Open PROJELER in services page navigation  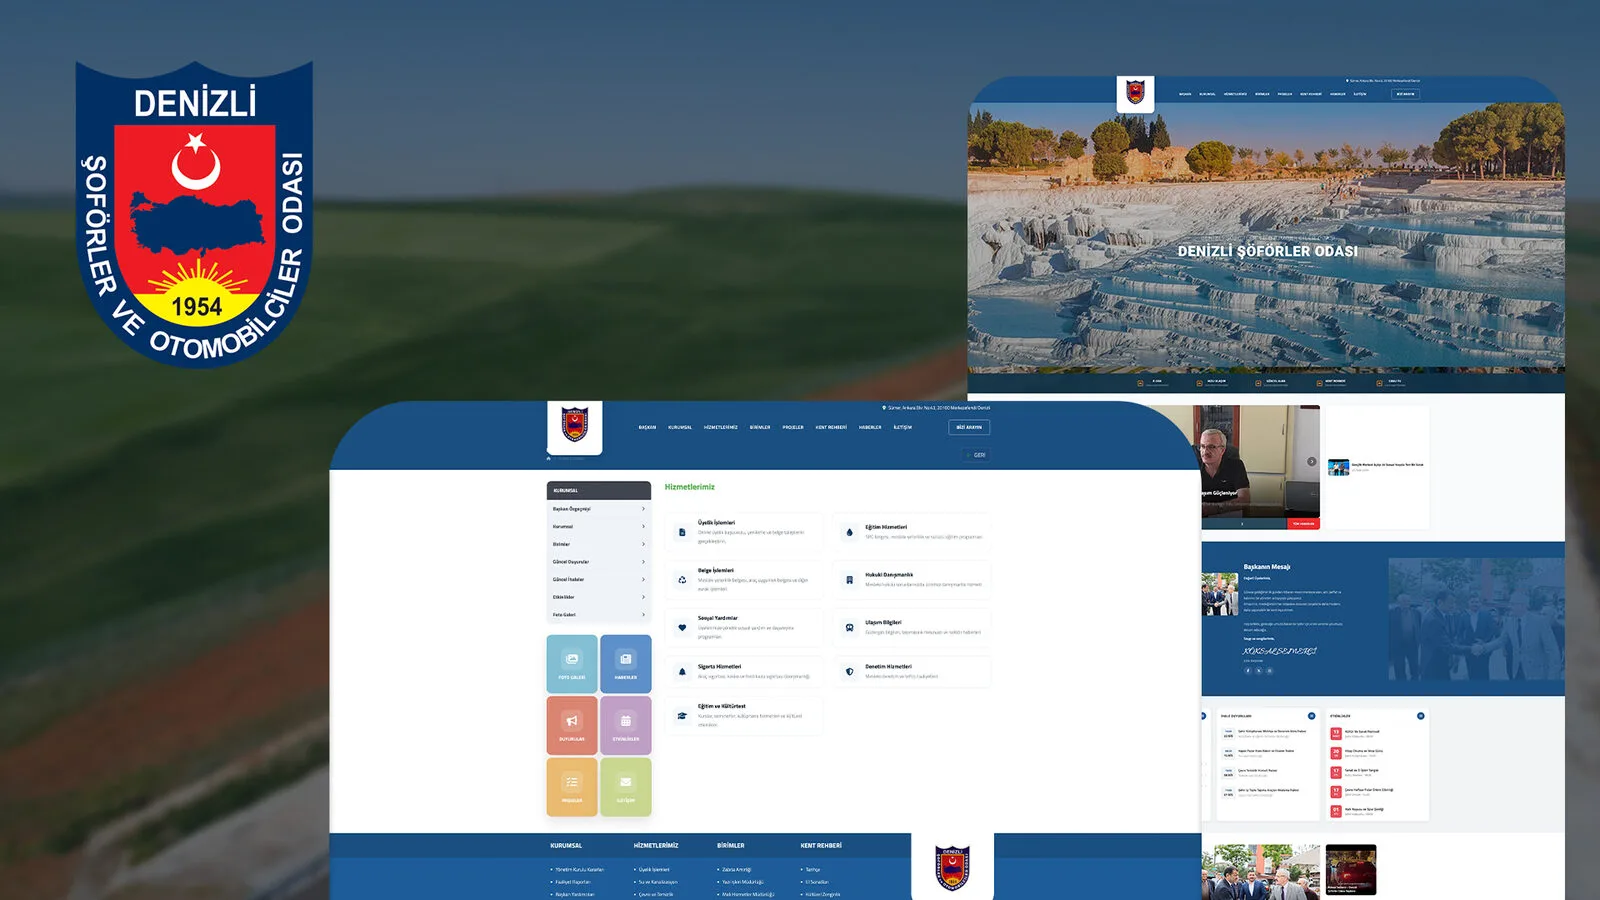coord(793,427)
